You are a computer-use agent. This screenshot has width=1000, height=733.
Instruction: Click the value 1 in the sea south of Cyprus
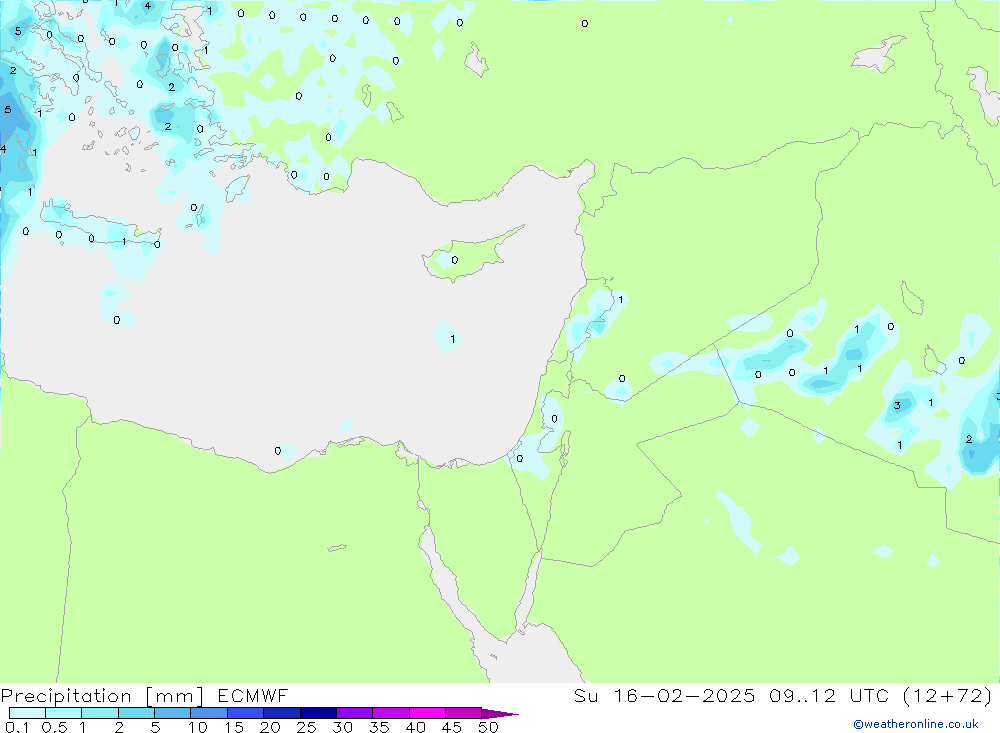(x=453, y=339)
